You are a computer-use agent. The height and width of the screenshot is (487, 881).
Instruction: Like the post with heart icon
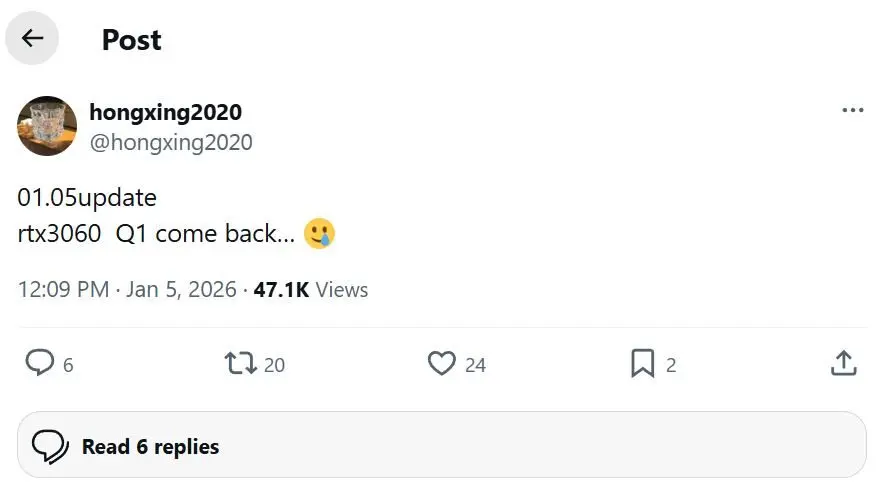441,363
